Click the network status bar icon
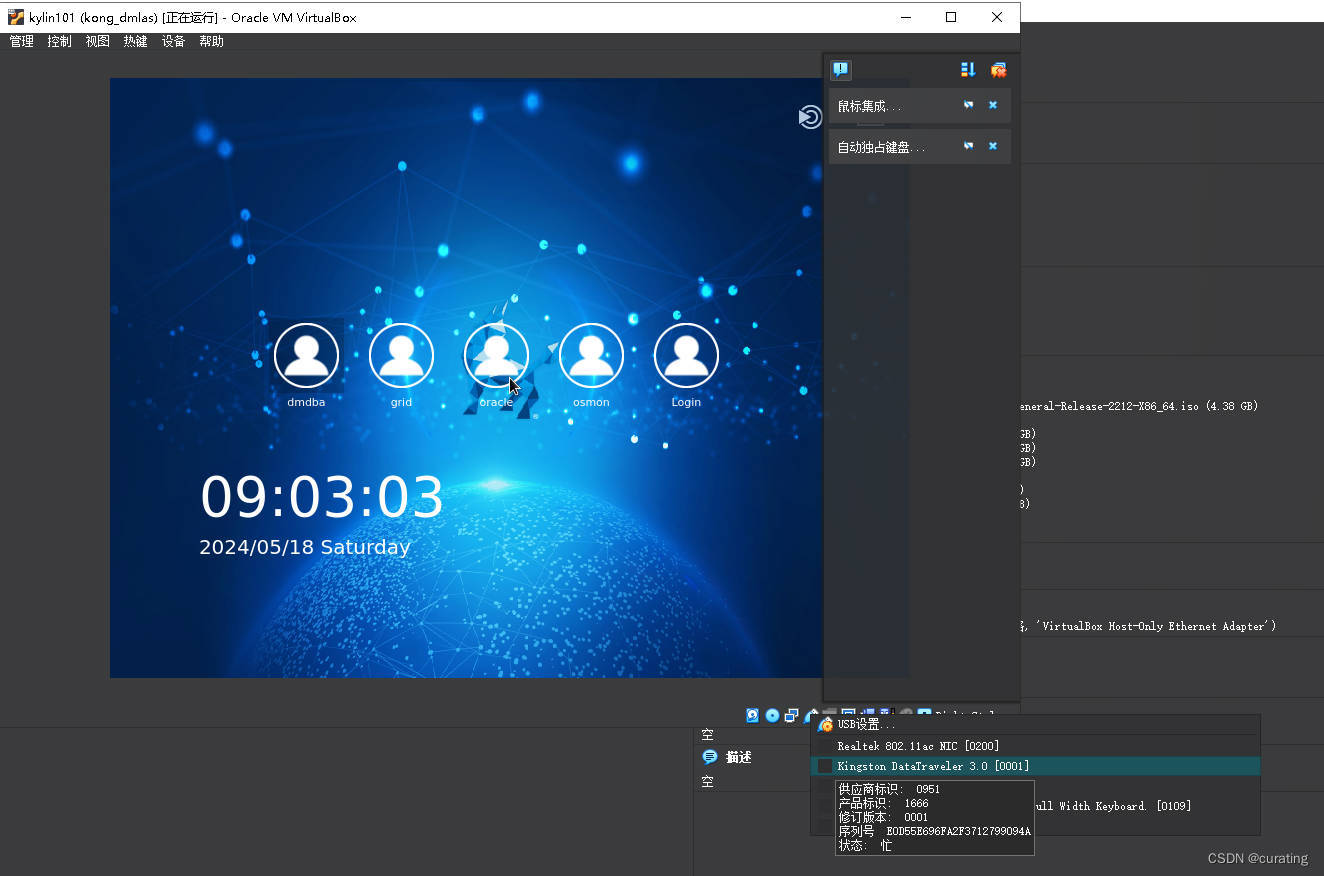 [x=791, y=715]
